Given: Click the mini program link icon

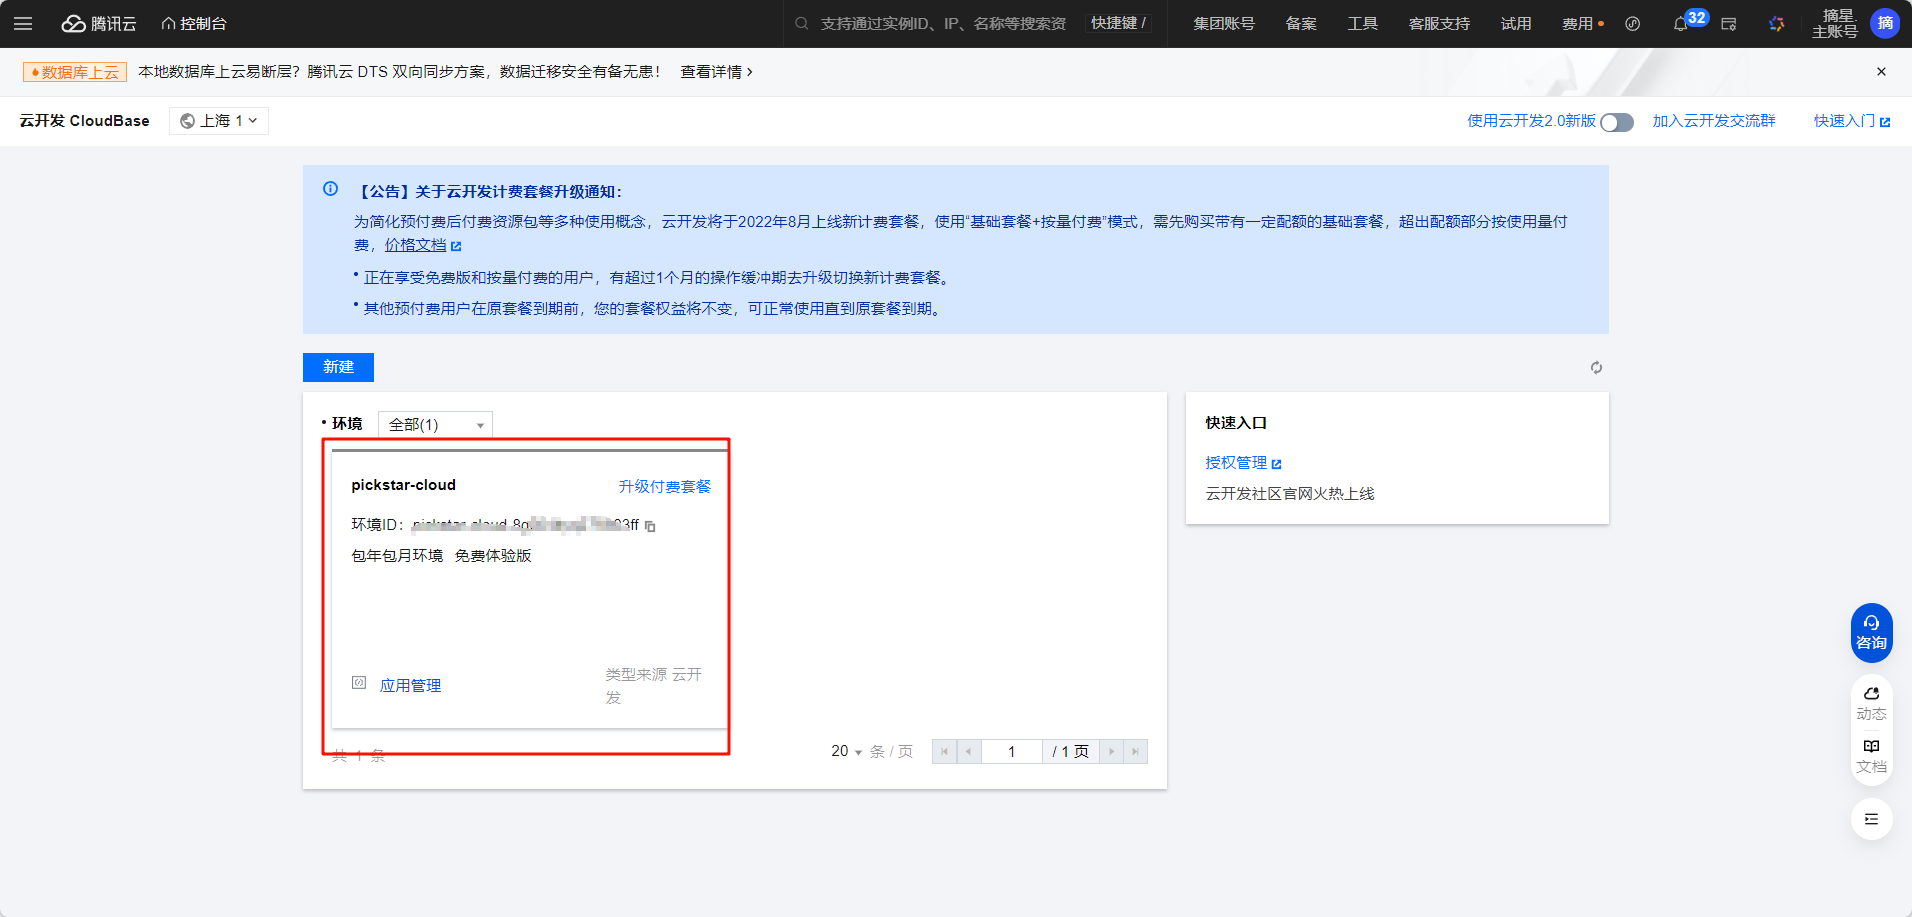Looking at the screenshot, I should pyautogui.click(x=1632, y=23).
